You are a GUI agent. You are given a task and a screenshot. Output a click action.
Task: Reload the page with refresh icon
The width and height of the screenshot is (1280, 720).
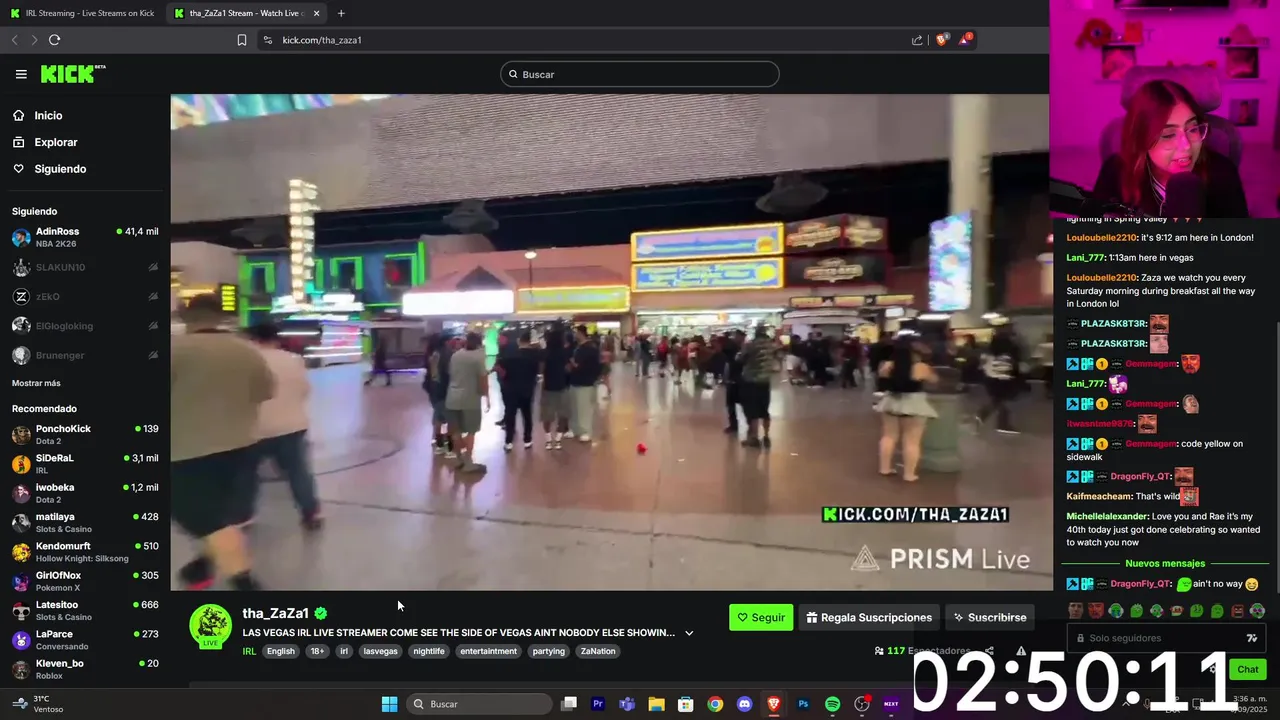click(55, 40)
